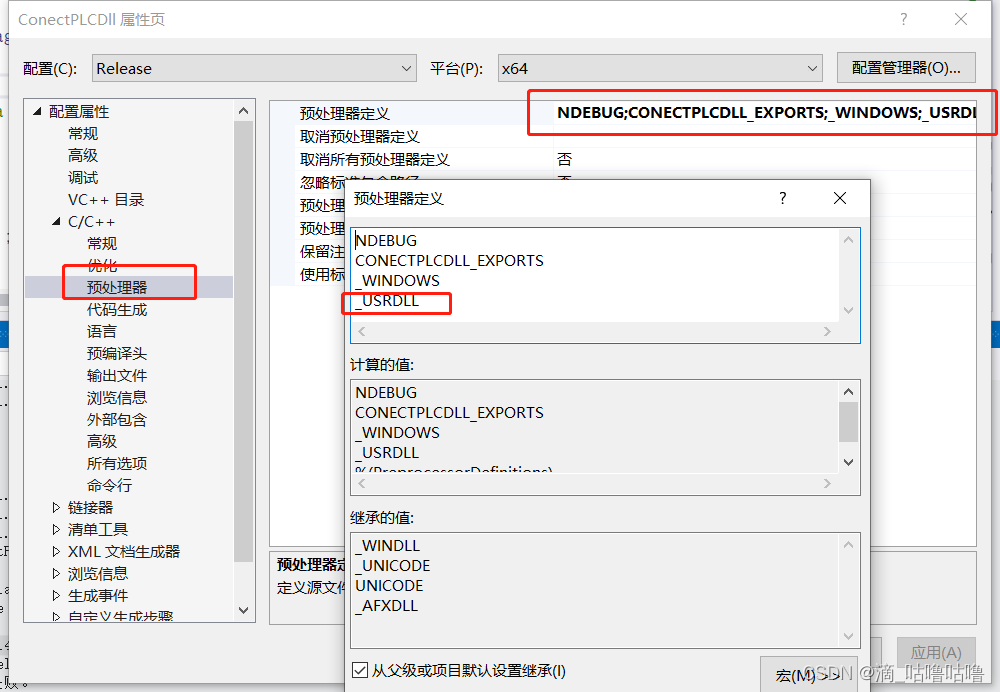Open the 配置(C) Release dropdown

click(x=254, y=68)
